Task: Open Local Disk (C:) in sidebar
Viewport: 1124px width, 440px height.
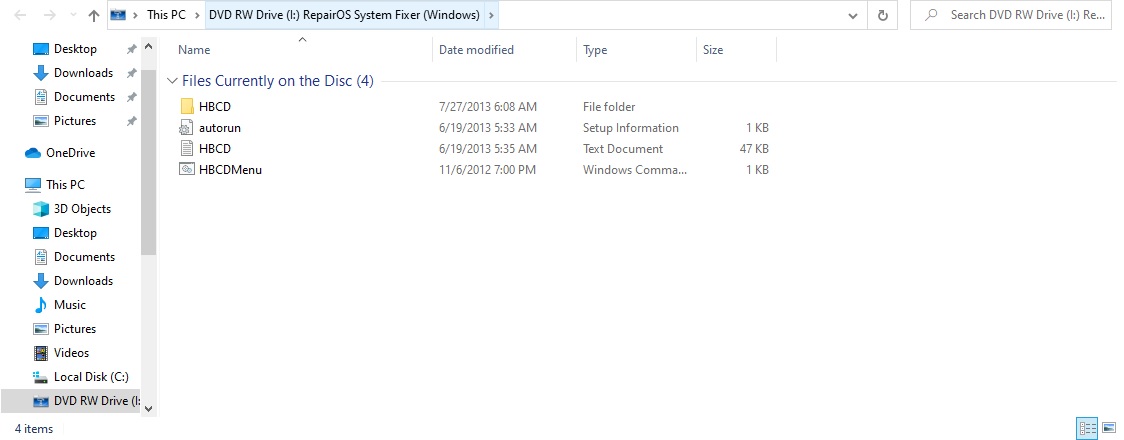Action: pyautogui.click(x=90, y=377)
